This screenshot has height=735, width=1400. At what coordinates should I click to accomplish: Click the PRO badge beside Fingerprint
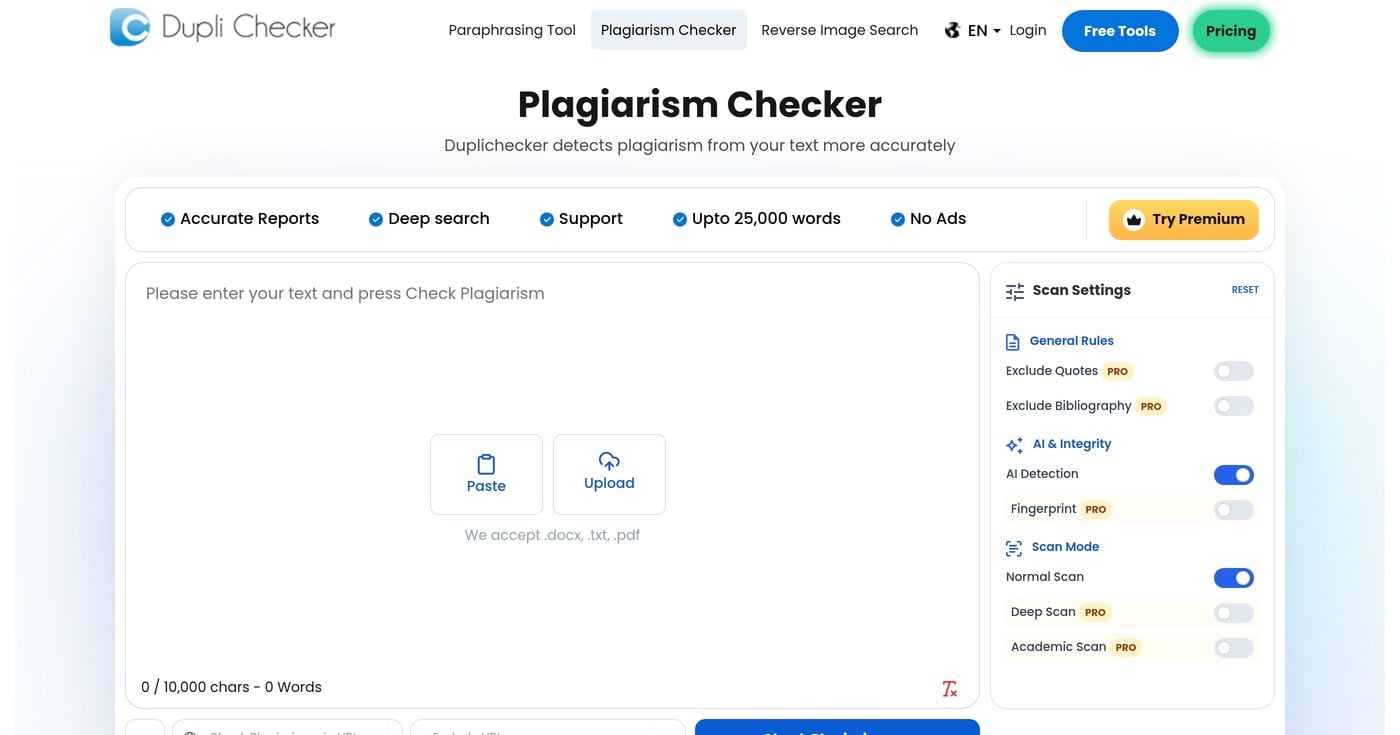point(1096,509)
